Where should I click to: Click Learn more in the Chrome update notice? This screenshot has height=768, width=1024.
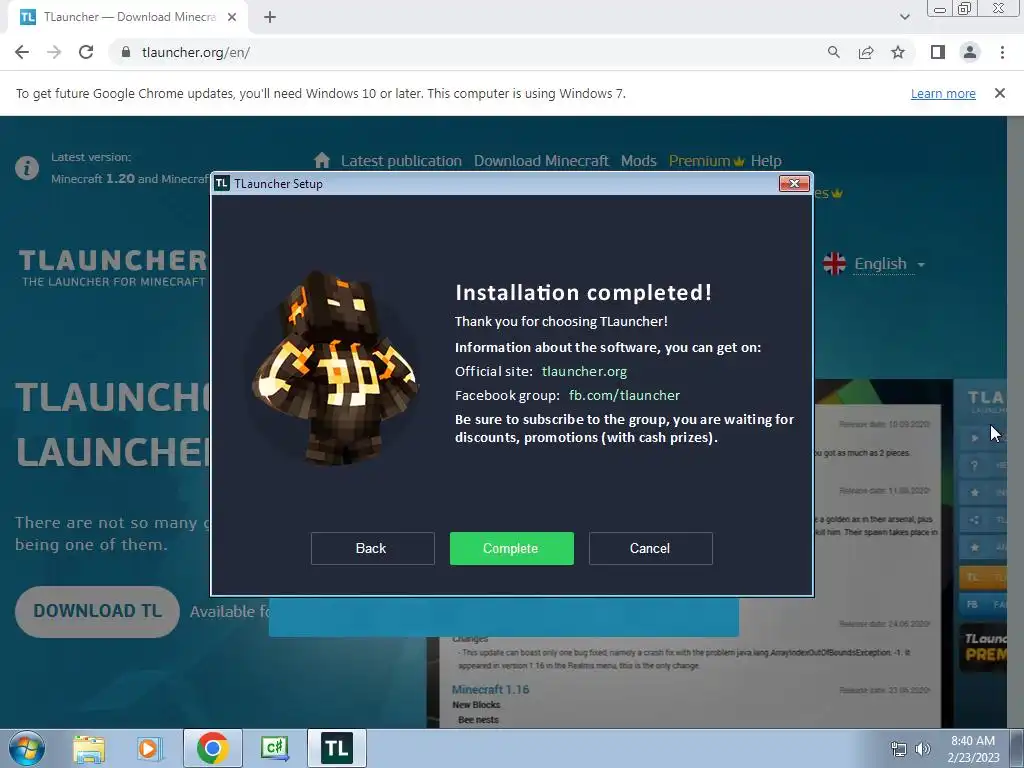(x=943, y=93)
